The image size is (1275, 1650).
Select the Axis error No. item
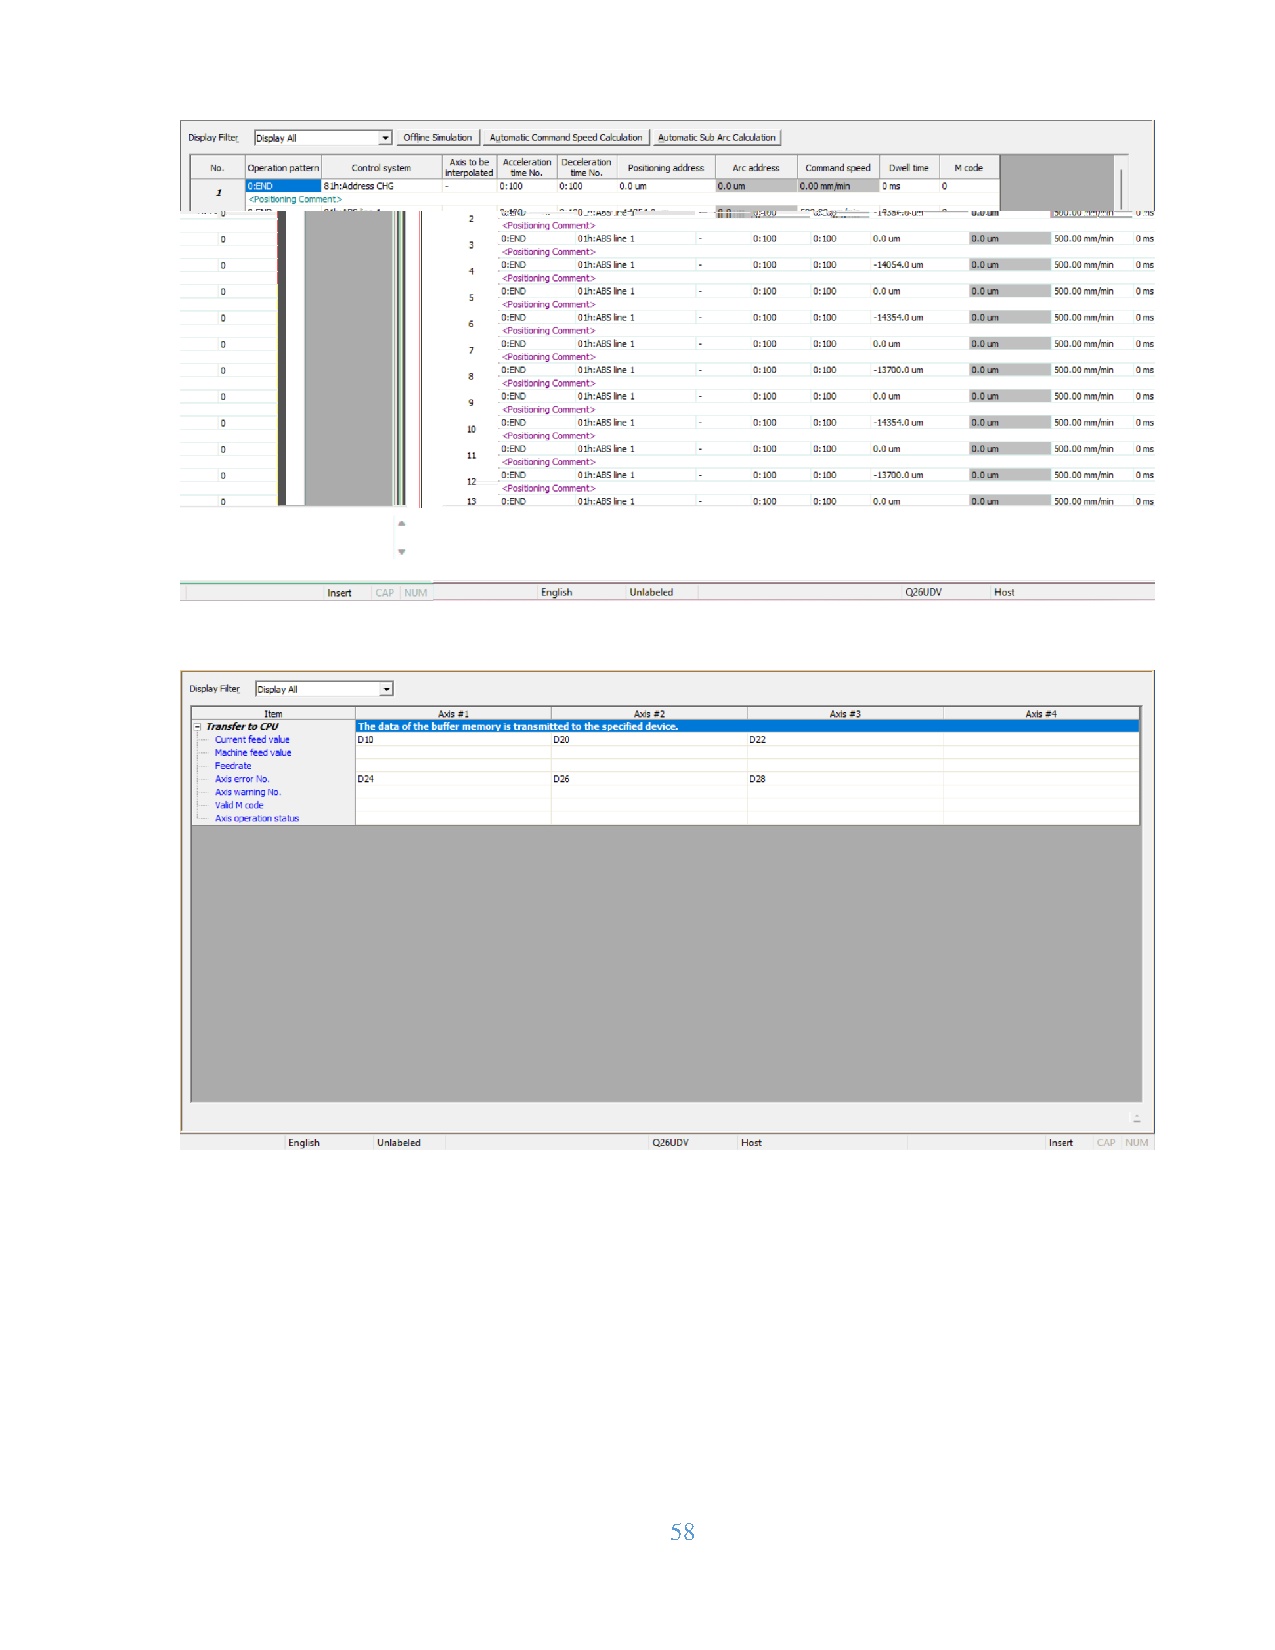pos(242,779)
